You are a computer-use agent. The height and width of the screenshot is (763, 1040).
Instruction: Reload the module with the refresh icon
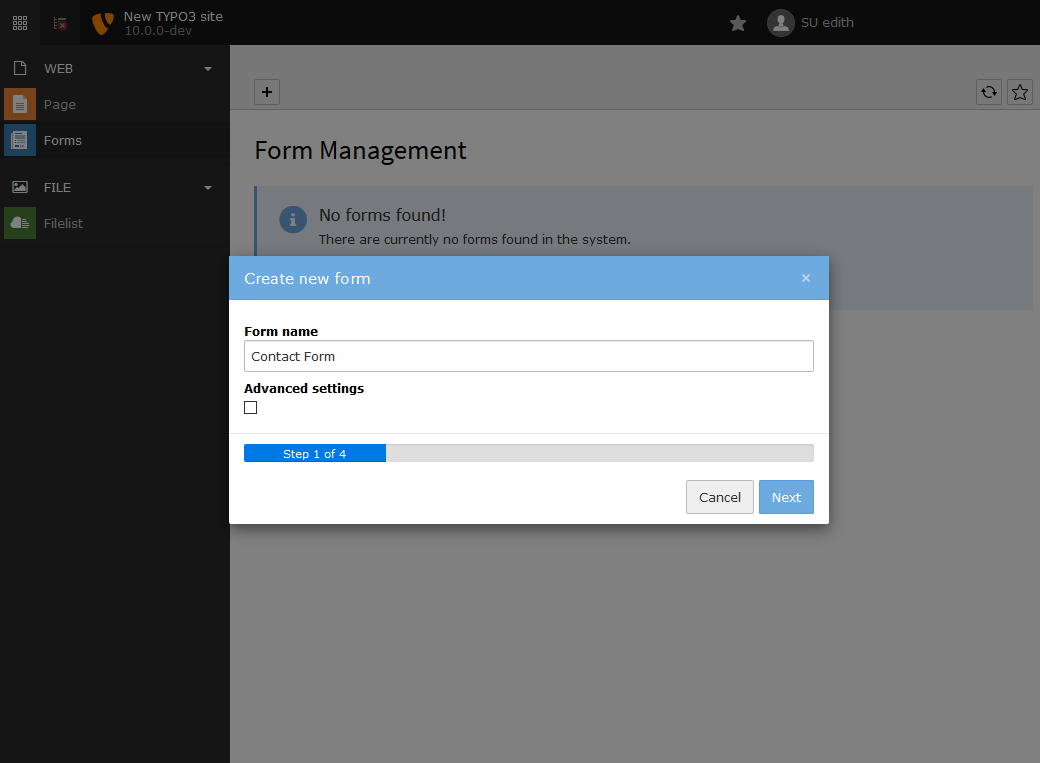[x=988, y=92]
